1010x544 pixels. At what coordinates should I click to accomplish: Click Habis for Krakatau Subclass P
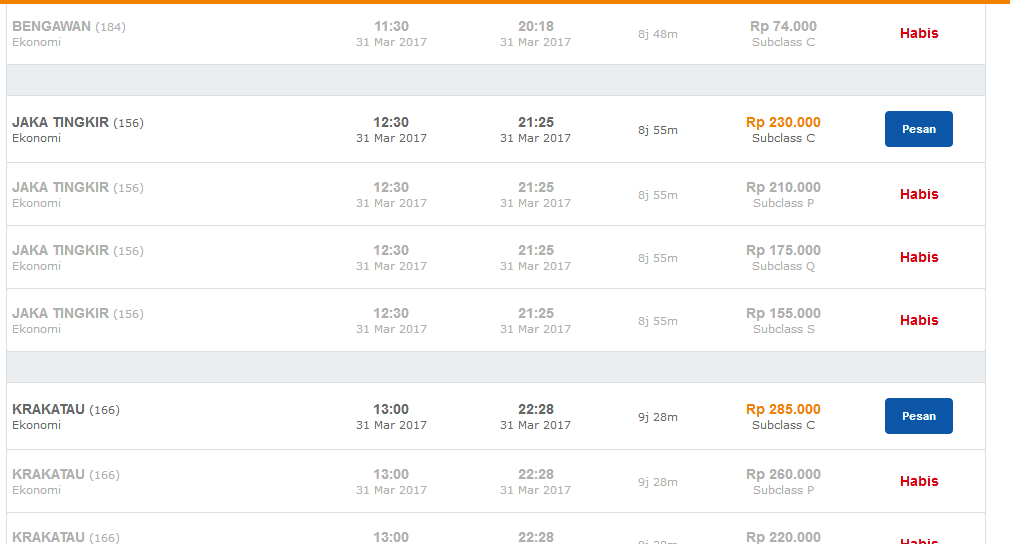pos(918,481)
